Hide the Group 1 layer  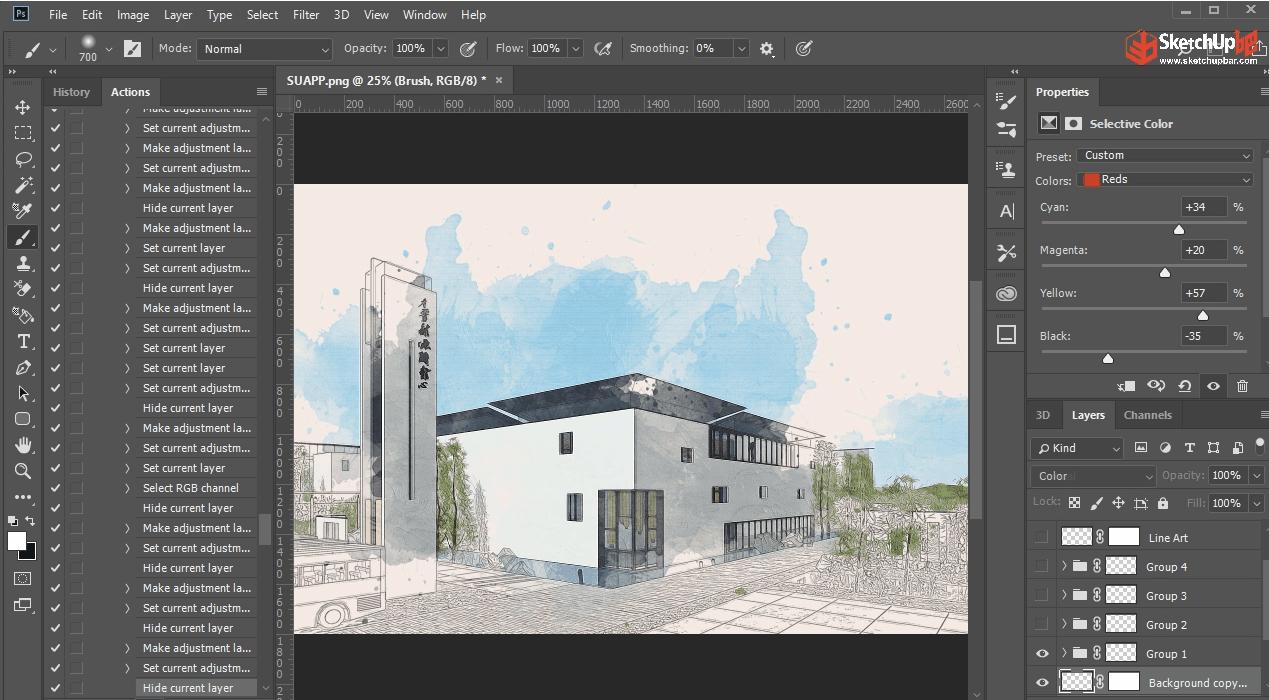pyautogui.click(x=1042, y=653)
